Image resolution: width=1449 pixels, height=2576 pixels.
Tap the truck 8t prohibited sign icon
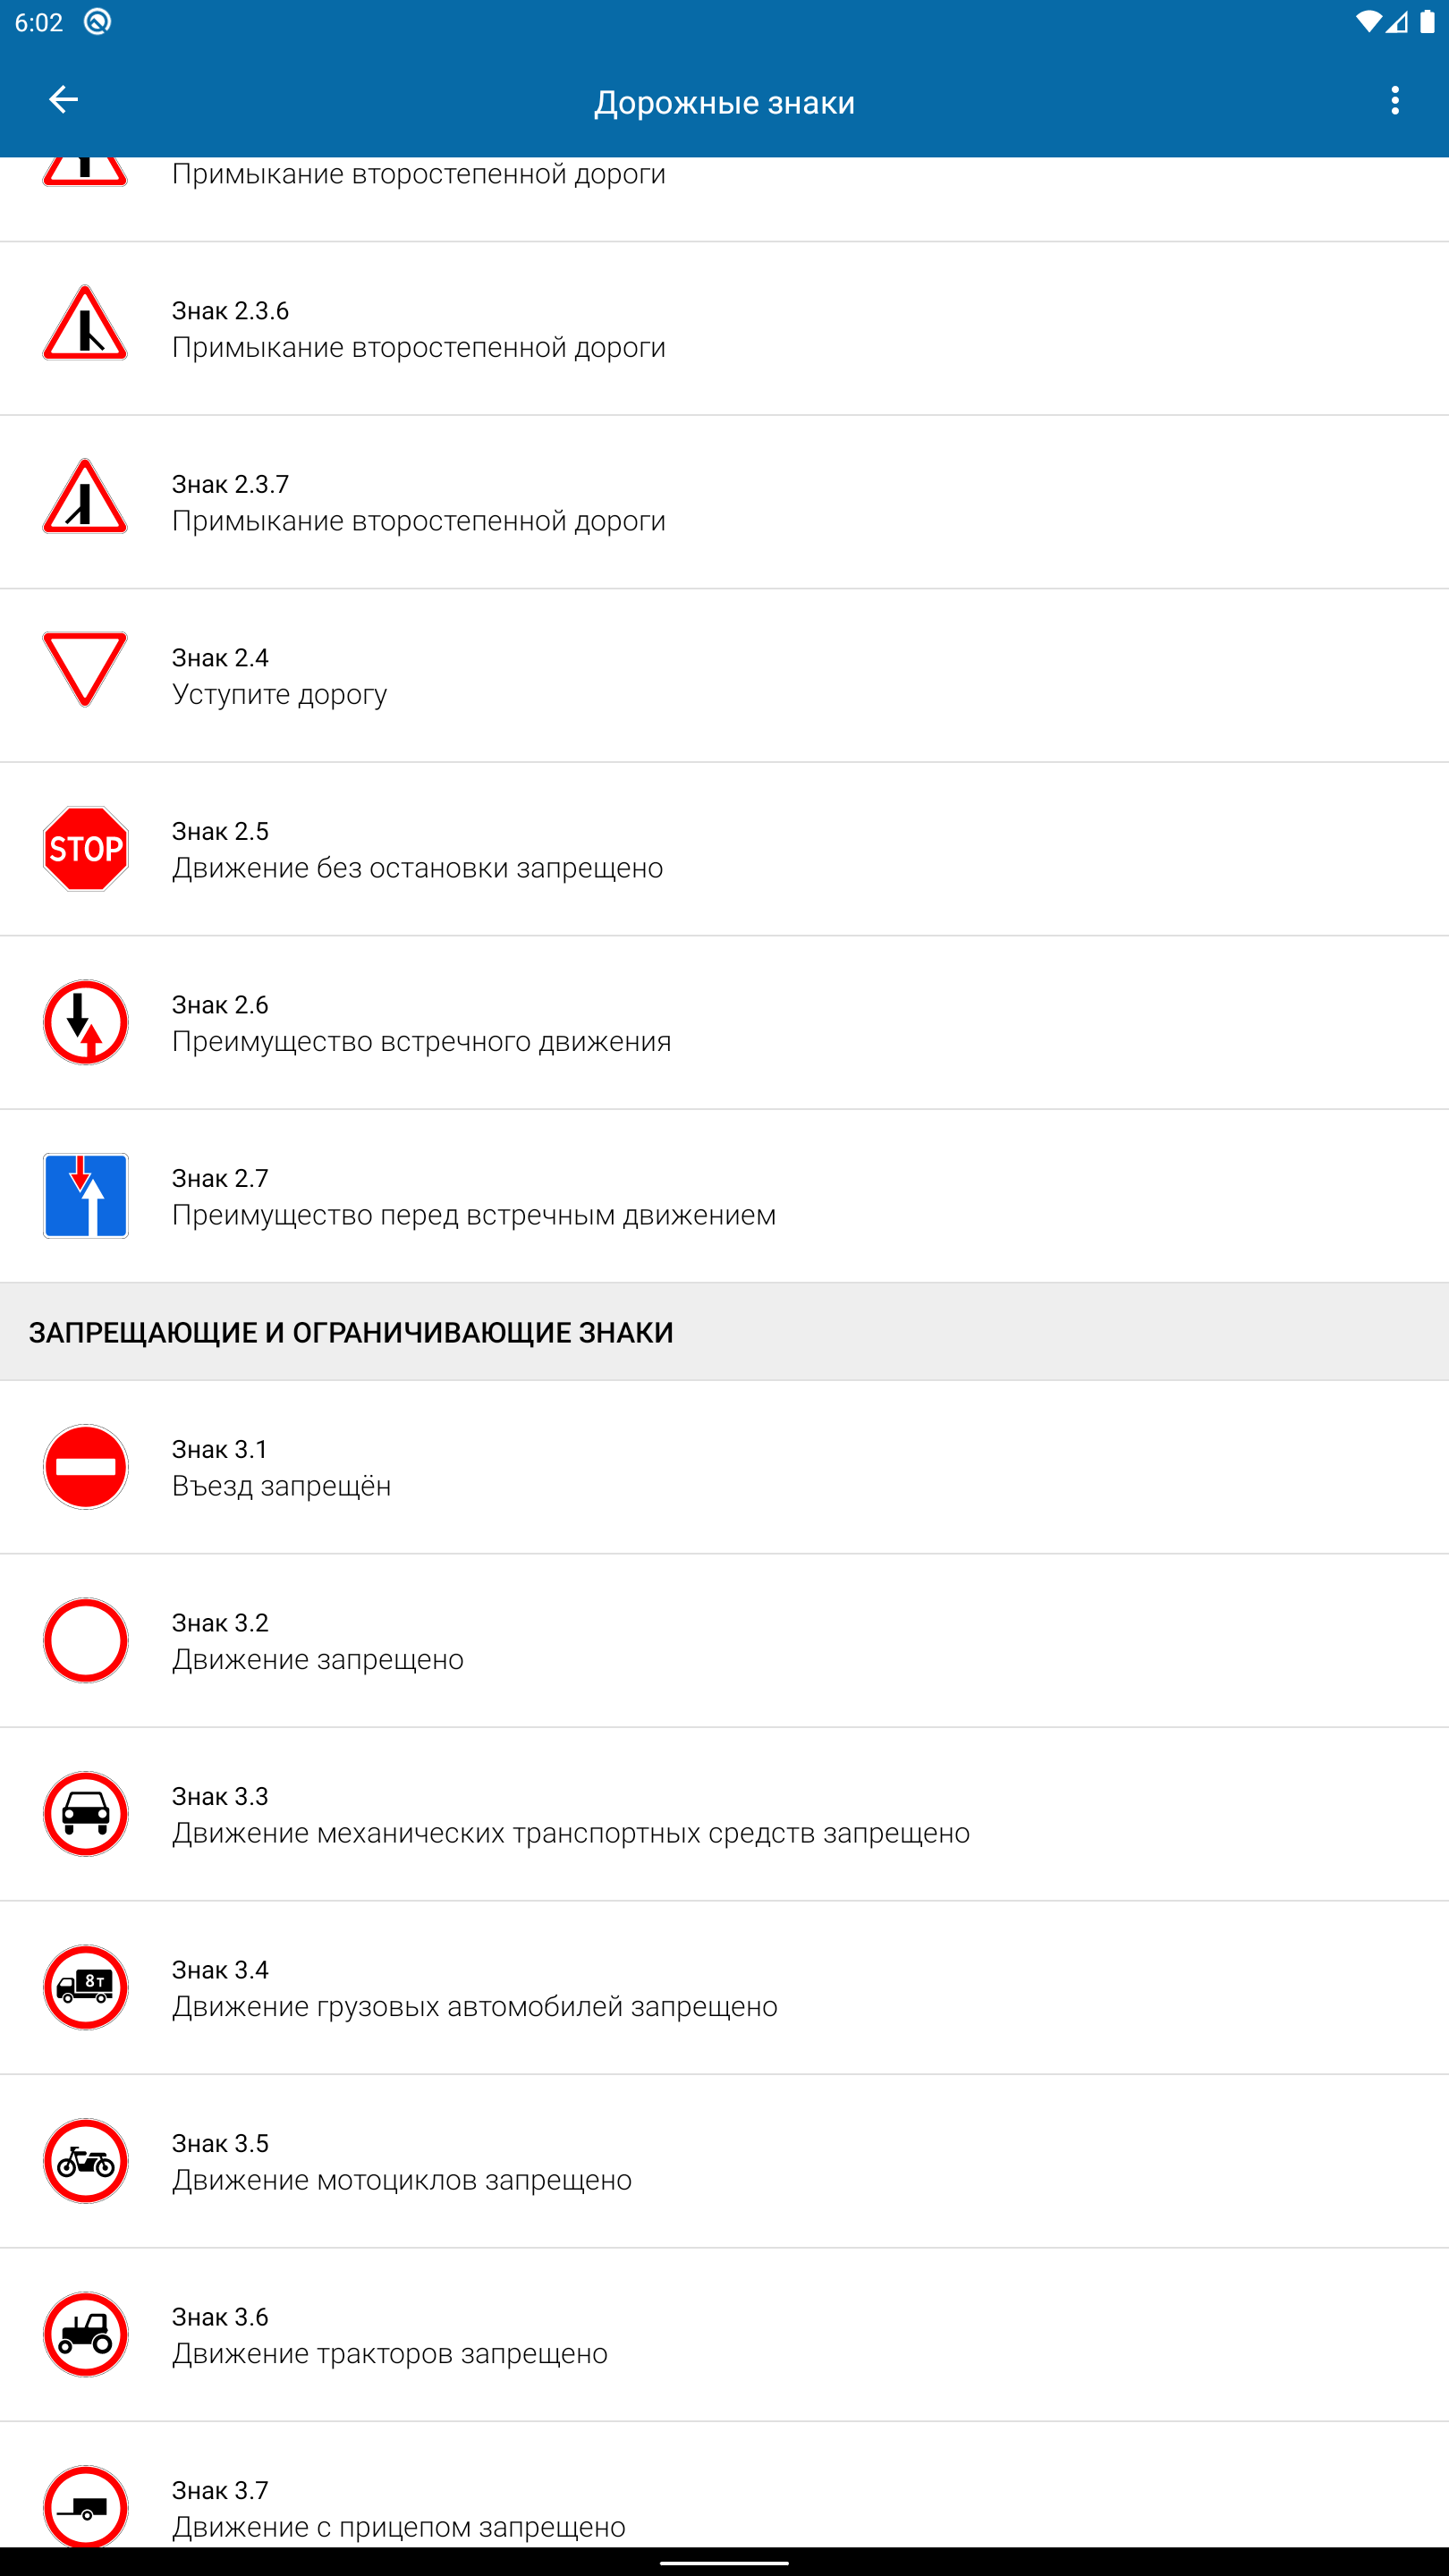tap(86, 1988)
